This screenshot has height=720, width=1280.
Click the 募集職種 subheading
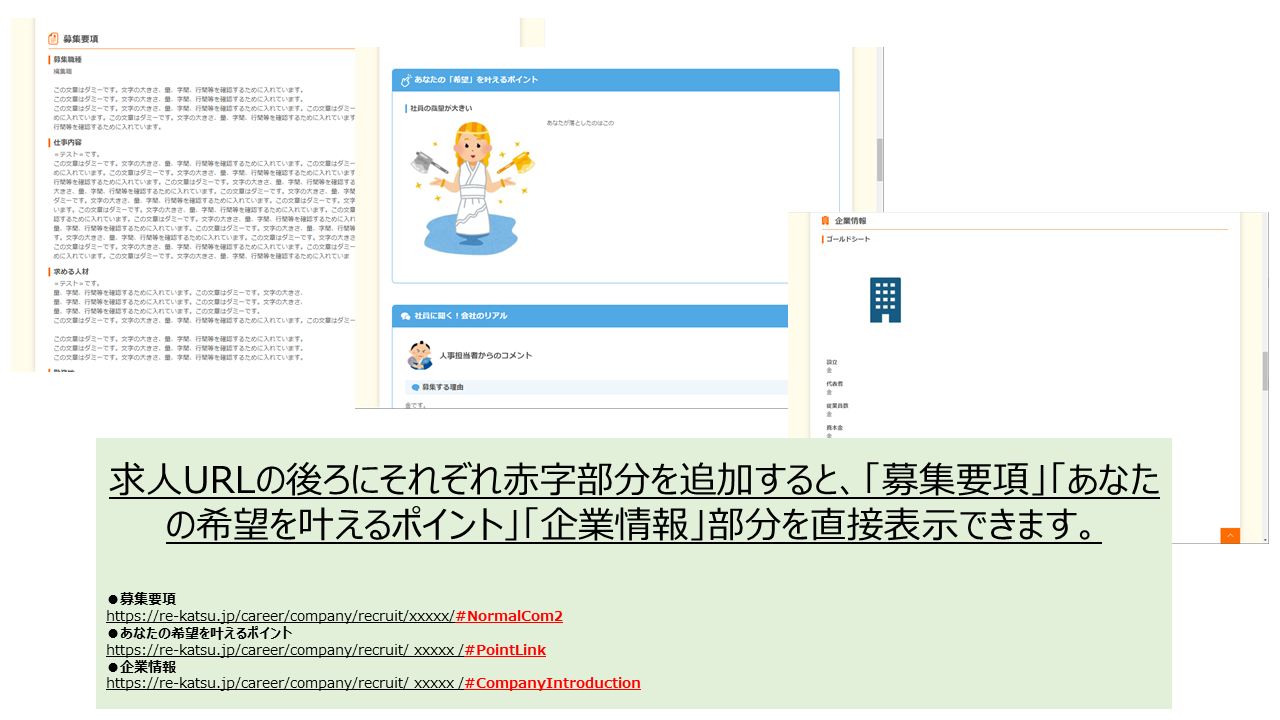pos(68,60)
